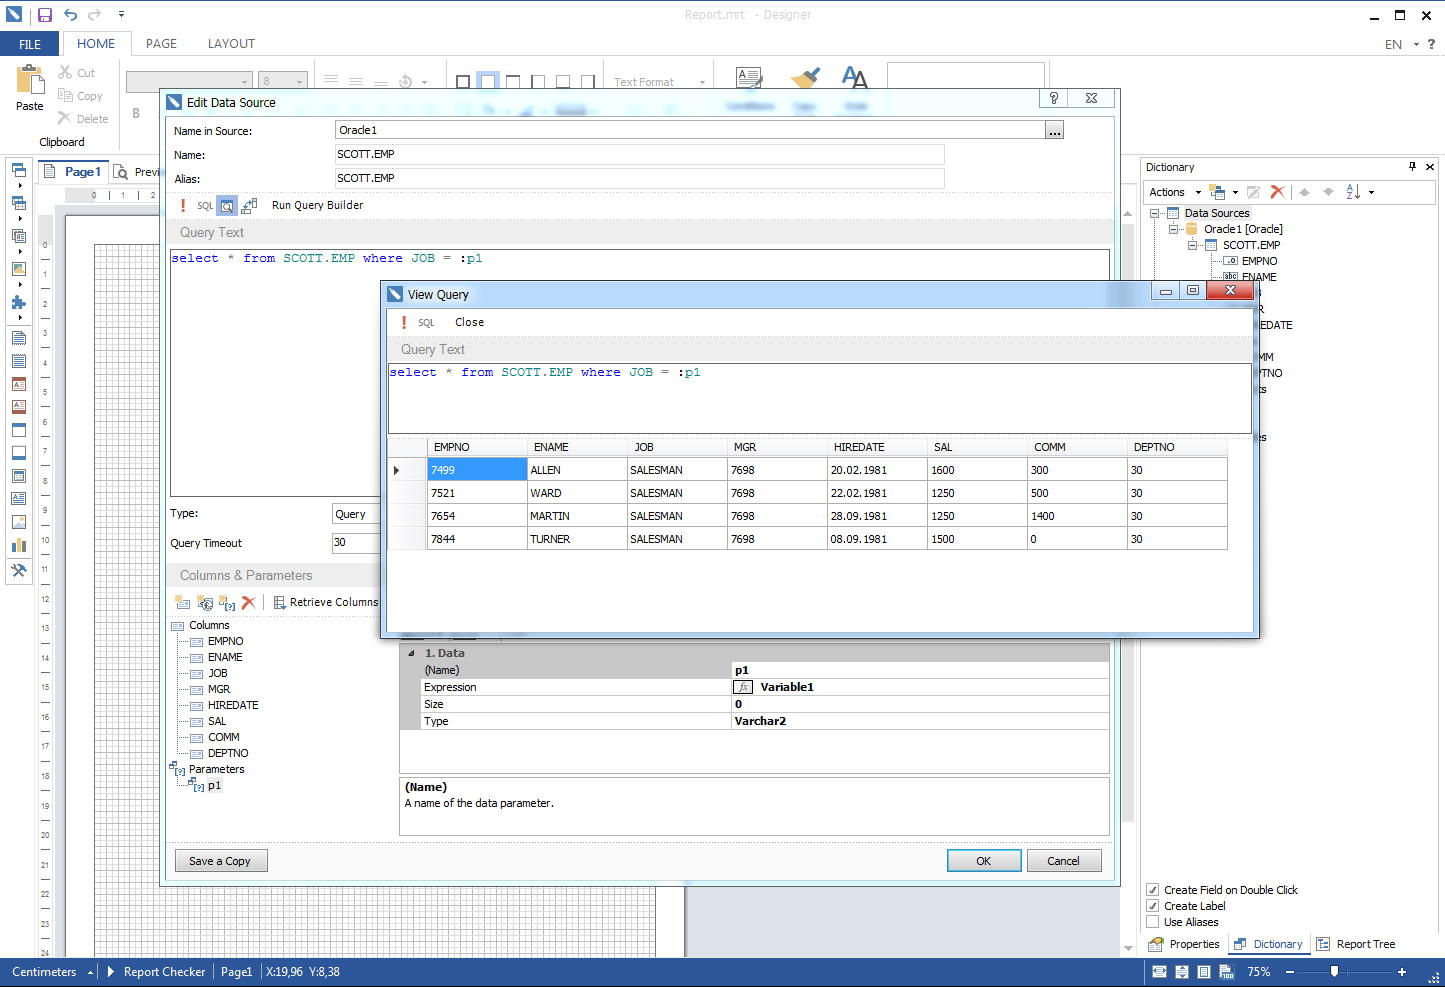
Task: Click the new calculated column icon
Action: pos(205,603)
